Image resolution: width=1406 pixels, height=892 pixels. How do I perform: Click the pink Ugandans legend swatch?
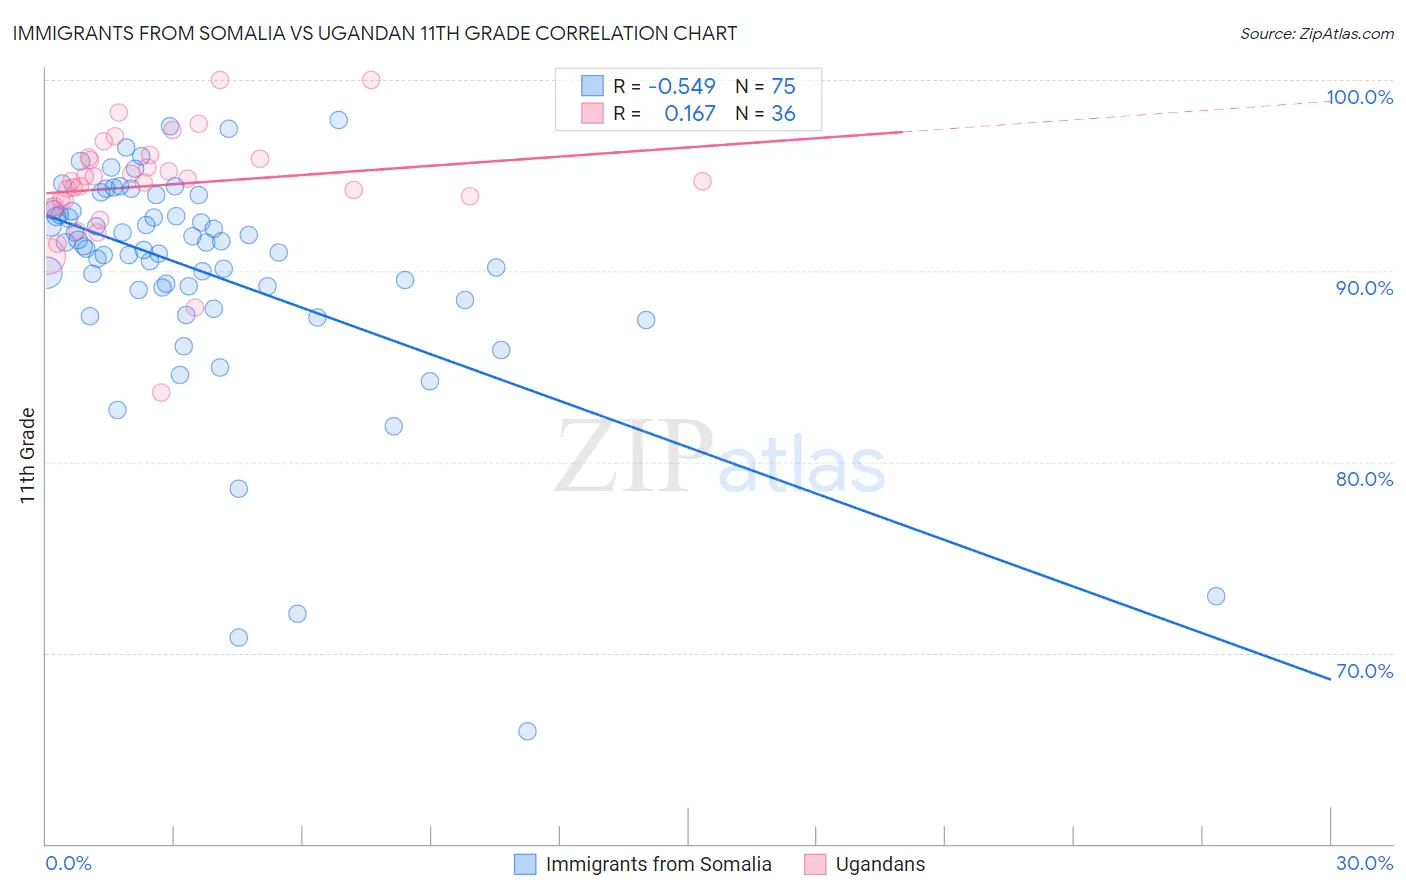815,864
